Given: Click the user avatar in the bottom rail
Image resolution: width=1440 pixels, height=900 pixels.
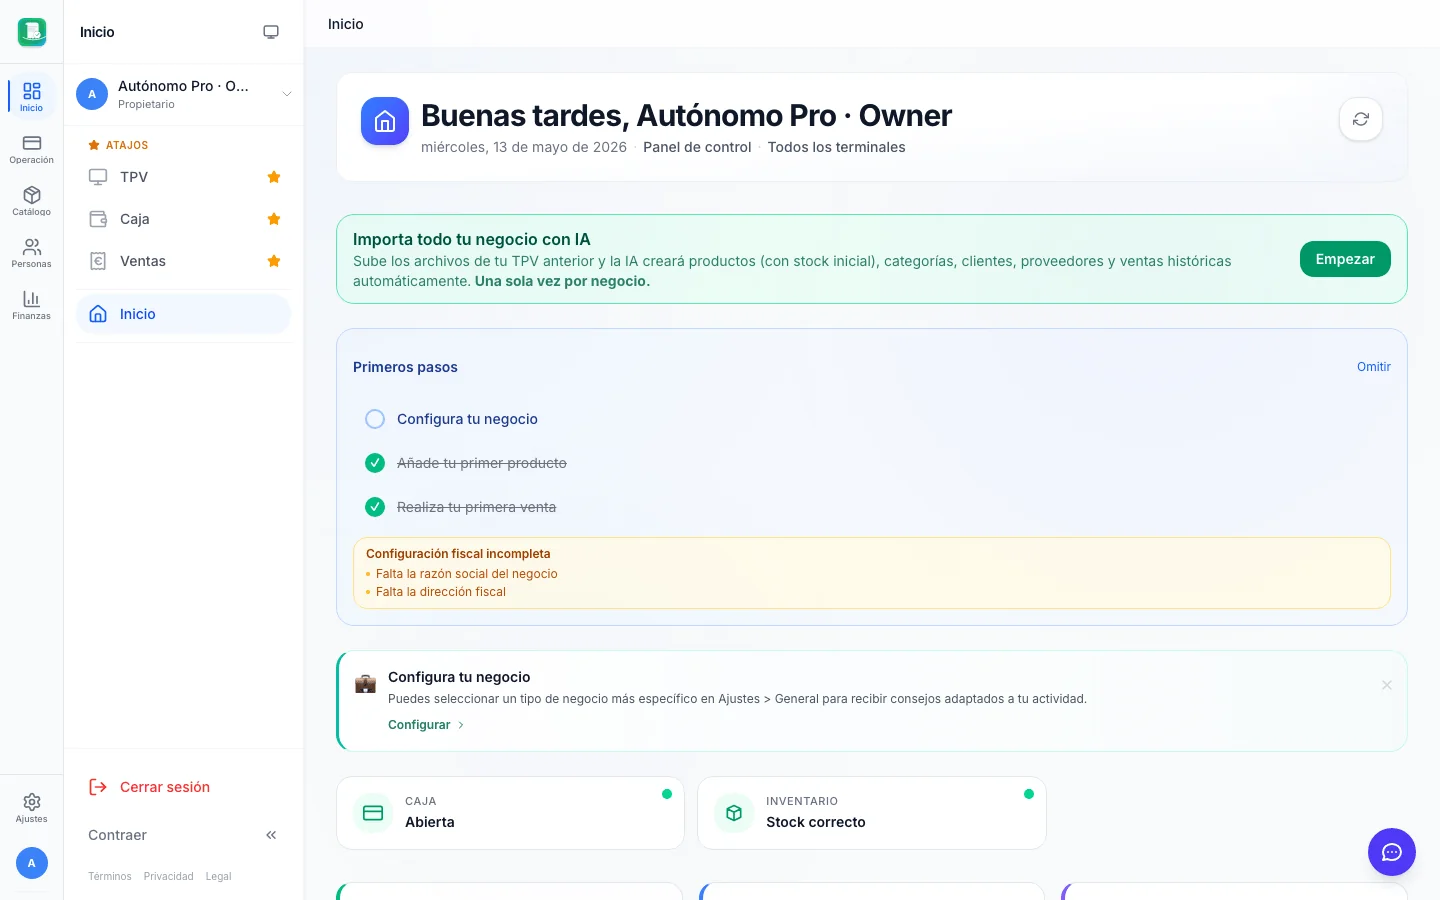Looking at the screenshot, I should 31,863.
